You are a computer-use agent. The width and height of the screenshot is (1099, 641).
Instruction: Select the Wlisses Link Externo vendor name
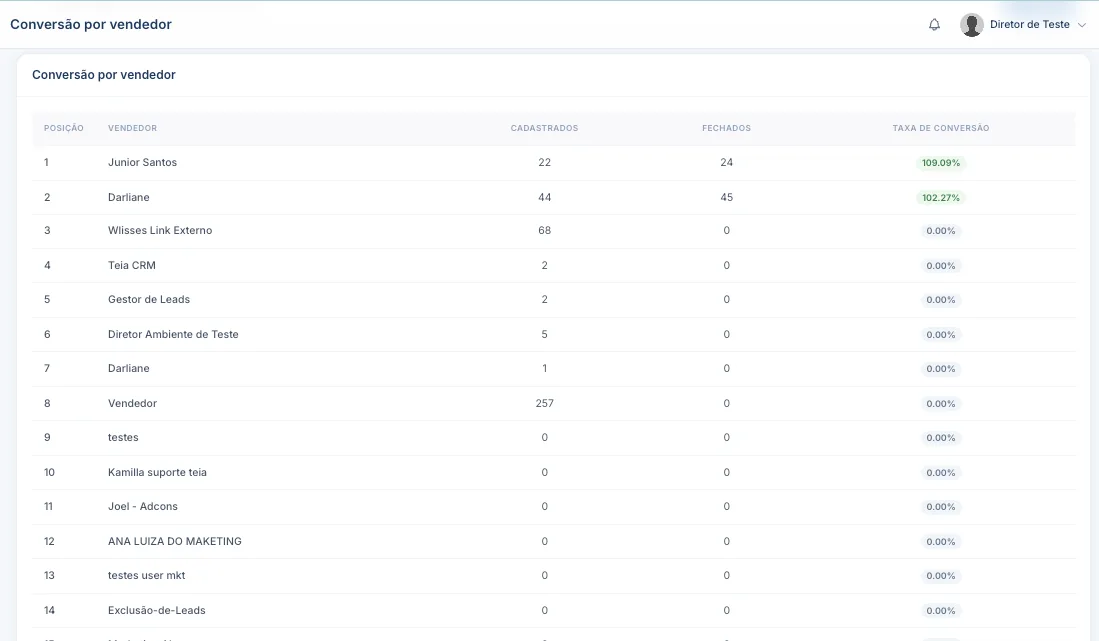point(160,230)
